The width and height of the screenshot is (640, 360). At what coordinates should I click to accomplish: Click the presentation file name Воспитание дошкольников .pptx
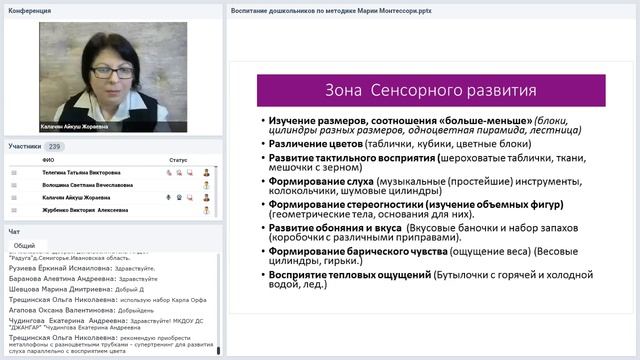pos(331,11)
